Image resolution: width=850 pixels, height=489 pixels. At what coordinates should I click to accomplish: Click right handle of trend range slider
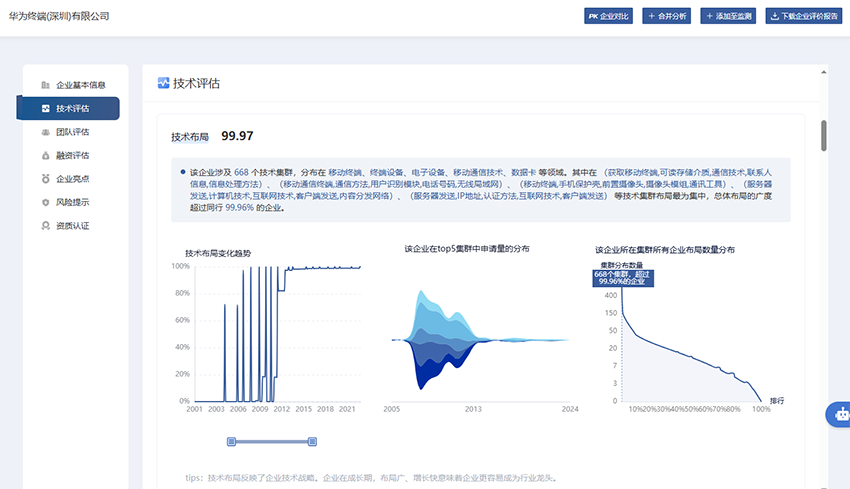pyautogui.click(x=312, y=441)
